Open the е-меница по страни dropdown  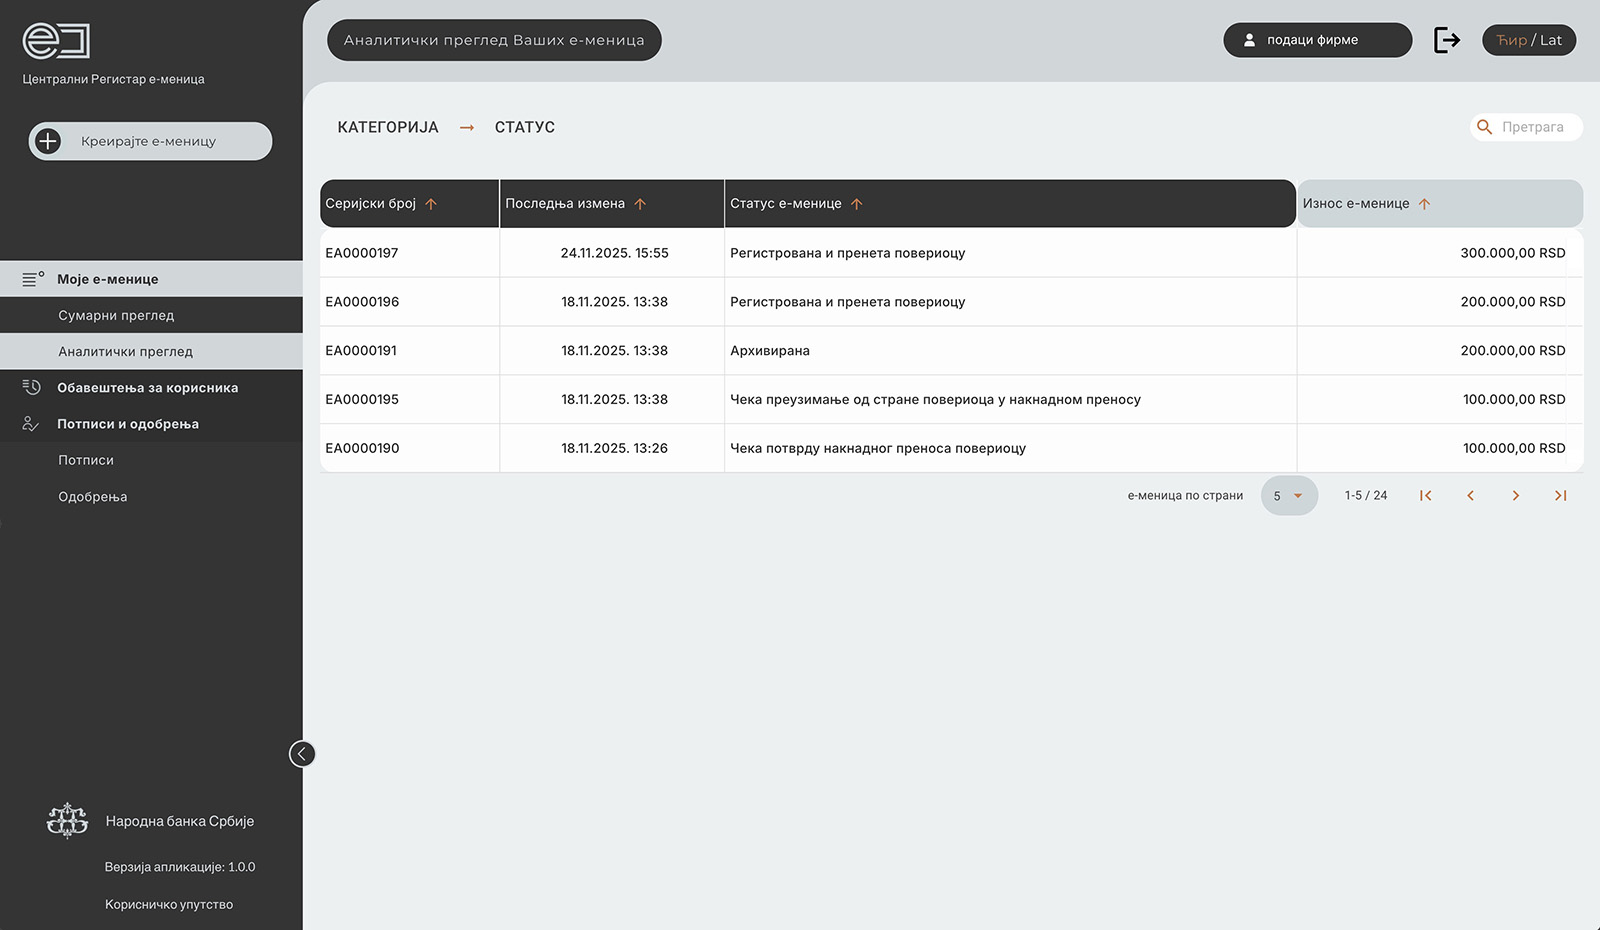pyautogui.click(x=1288, y=496)
